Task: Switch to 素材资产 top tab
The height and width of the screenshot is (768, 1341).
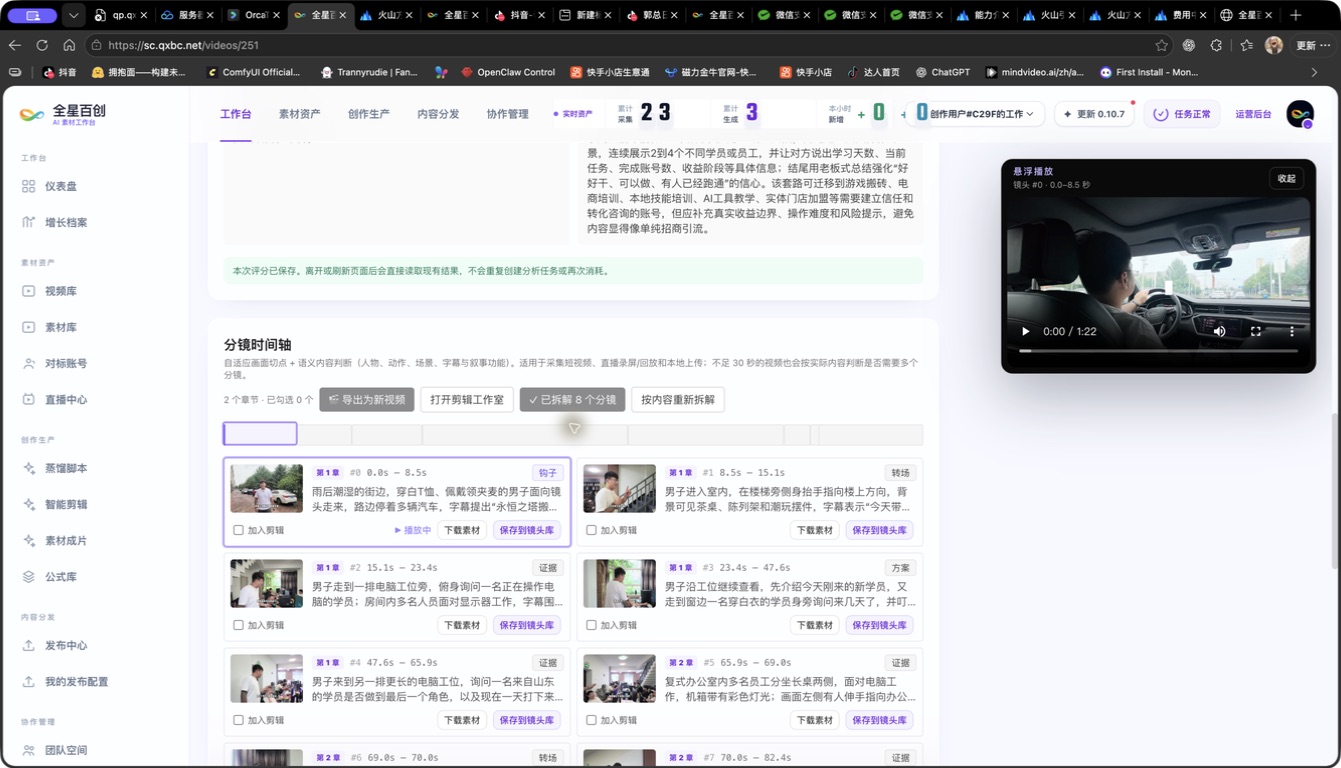Action: [x=299, y=114]
